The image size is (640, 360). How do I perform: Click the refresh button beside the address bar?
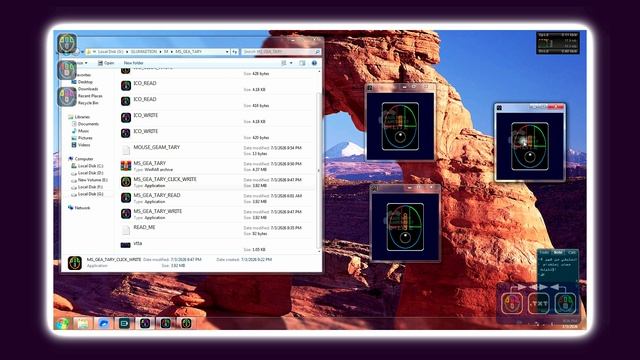point(235,52)
